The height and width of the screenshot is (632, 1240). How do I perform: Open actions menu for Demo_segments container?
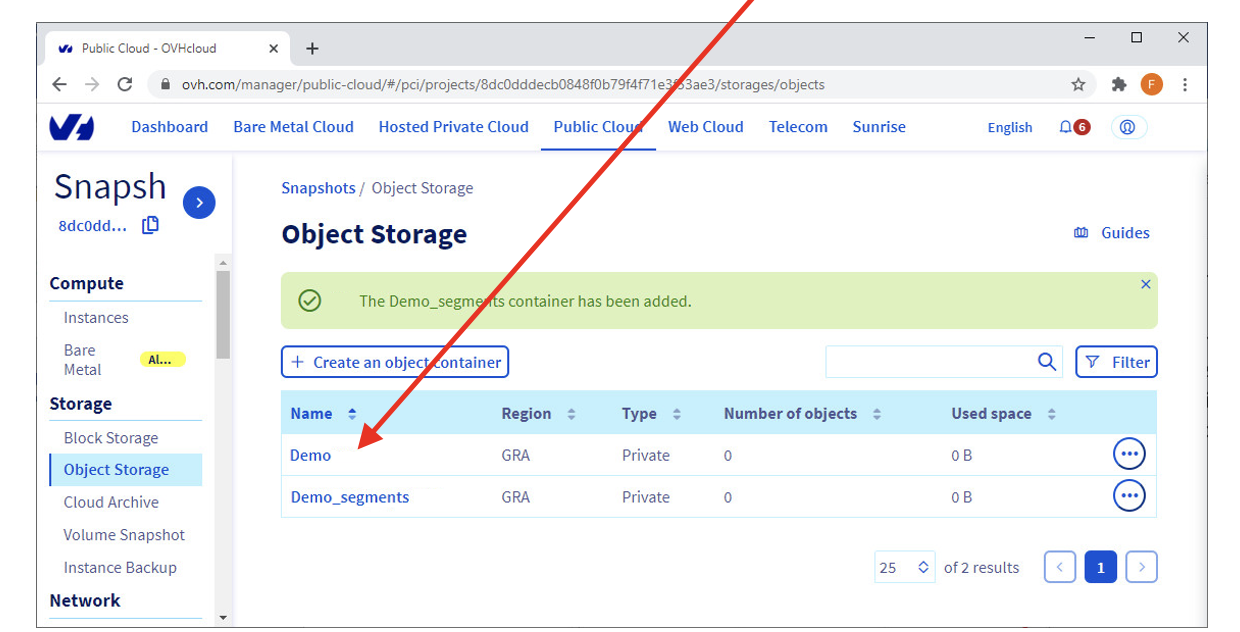pyautogui.click(x=1129, y=496)
